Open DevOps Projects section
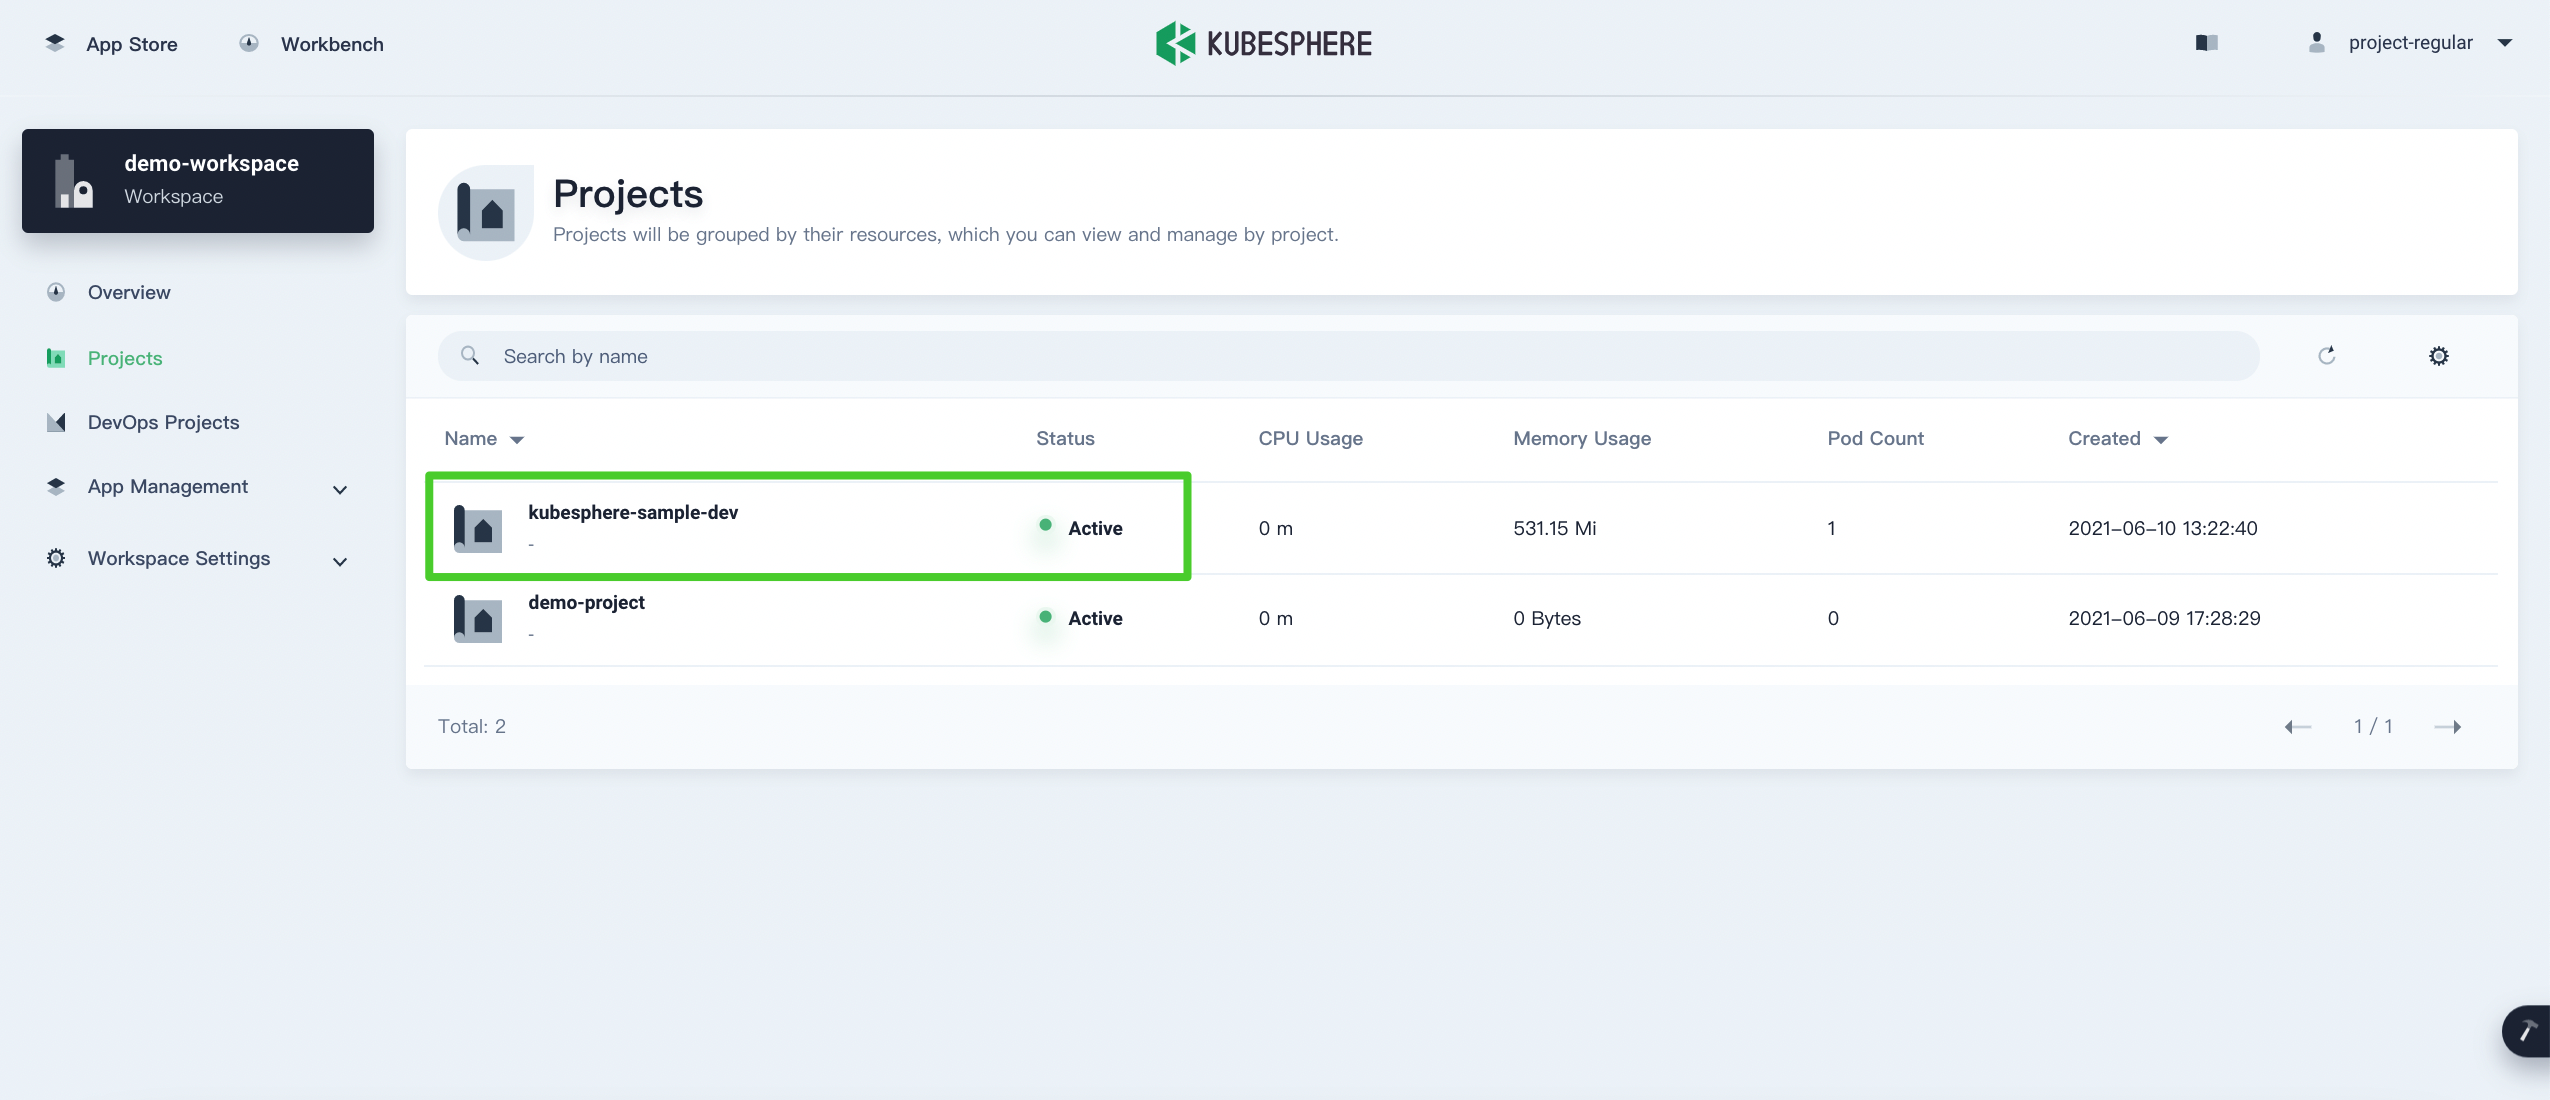Viewport: 2550px width, 1100px height. [163, 421]
